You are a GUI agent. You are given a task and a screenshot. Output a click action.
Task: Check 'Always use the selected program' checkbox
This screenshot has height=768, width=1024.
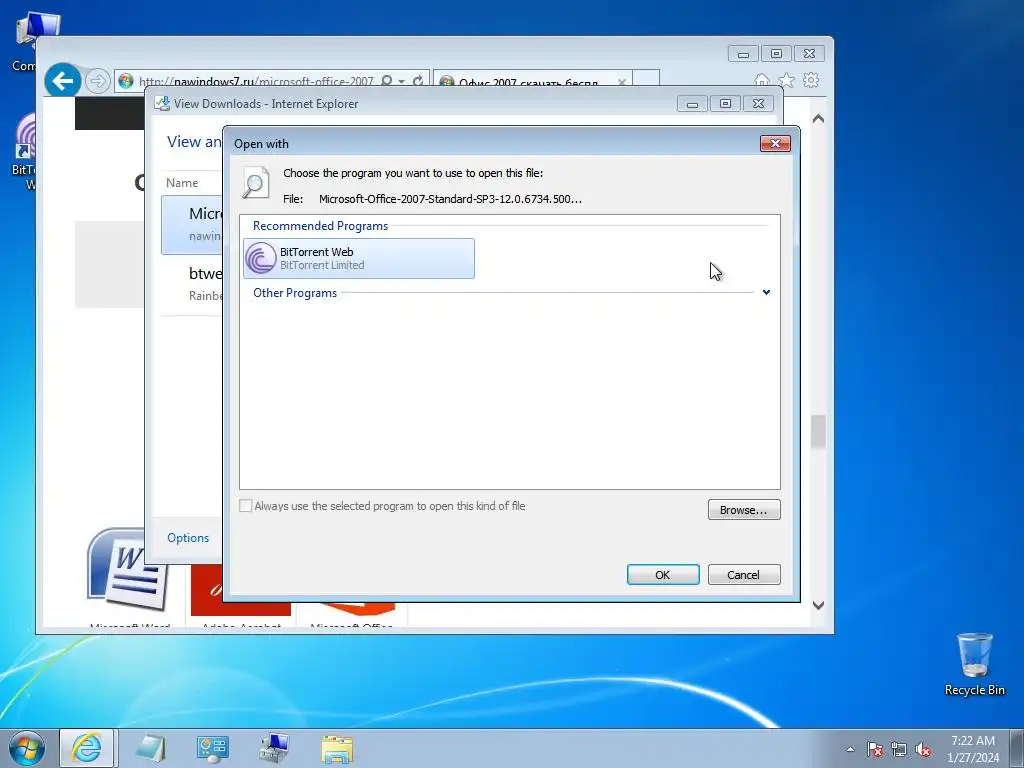coord(246,505)
